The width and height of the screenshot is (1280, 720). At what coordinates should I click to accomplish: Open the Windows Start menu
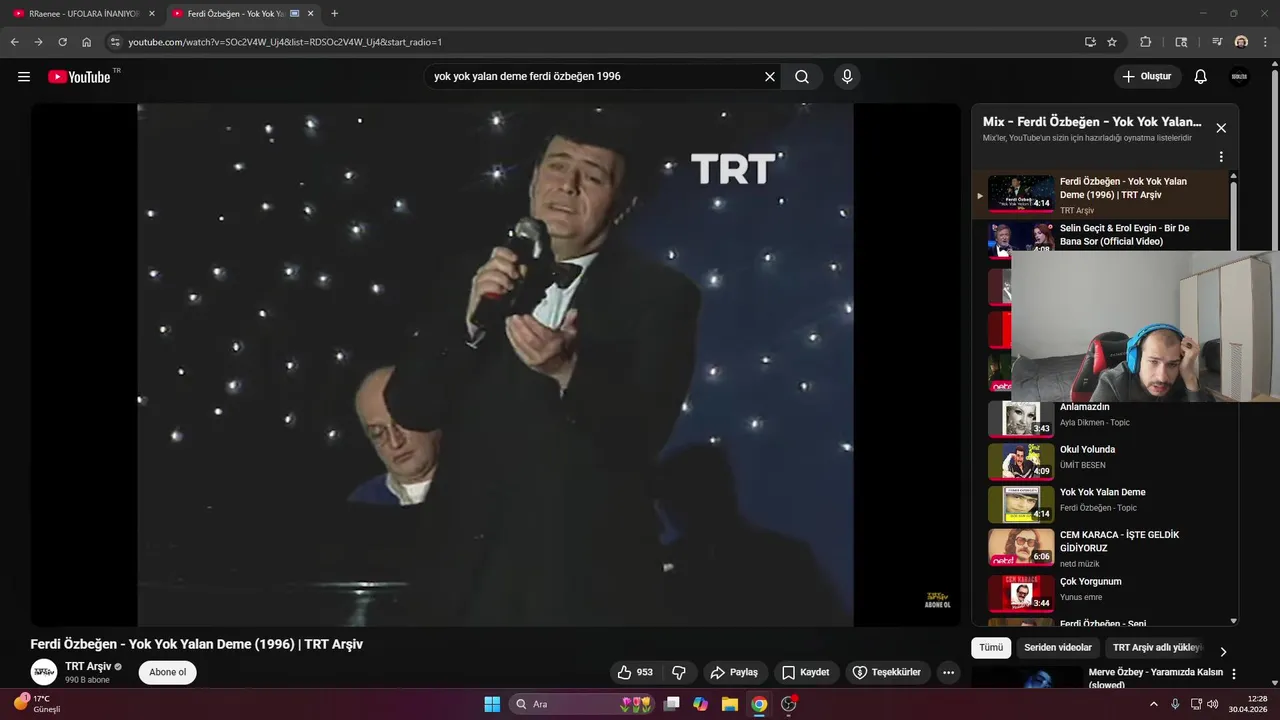point(492,704)
